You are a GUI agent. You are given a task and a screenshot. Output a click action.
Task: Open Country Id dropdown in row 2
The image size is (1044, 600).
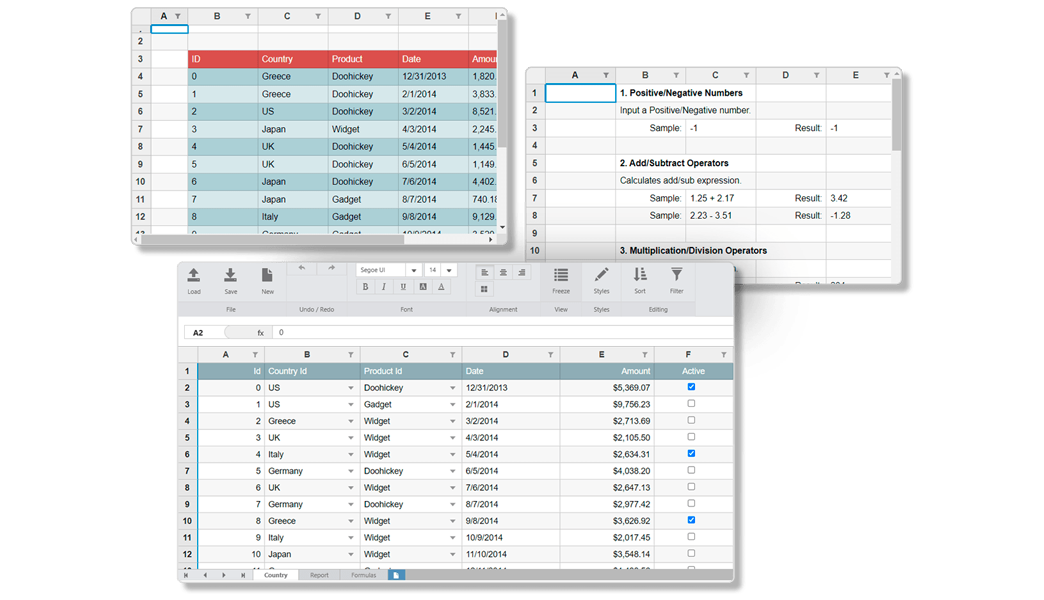click(x=351, y=388)
